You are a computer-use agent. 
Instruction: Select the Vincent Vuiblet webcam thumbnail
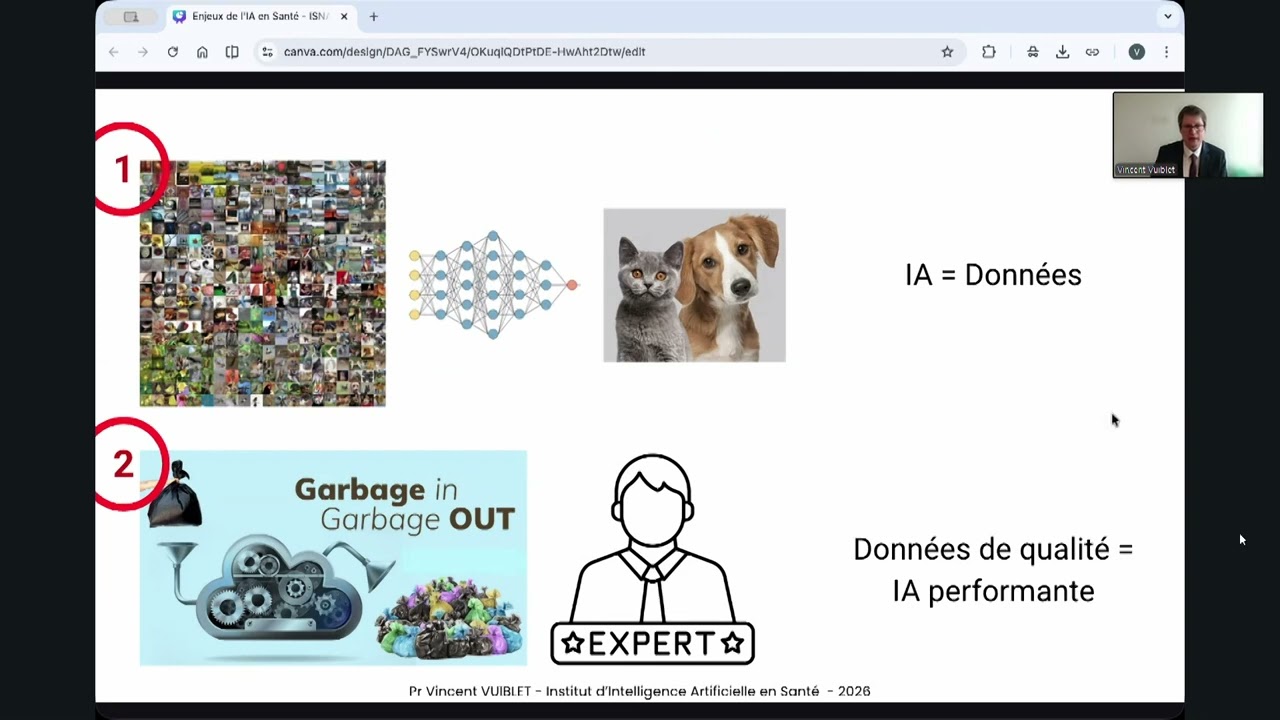tap(1188, 135)
